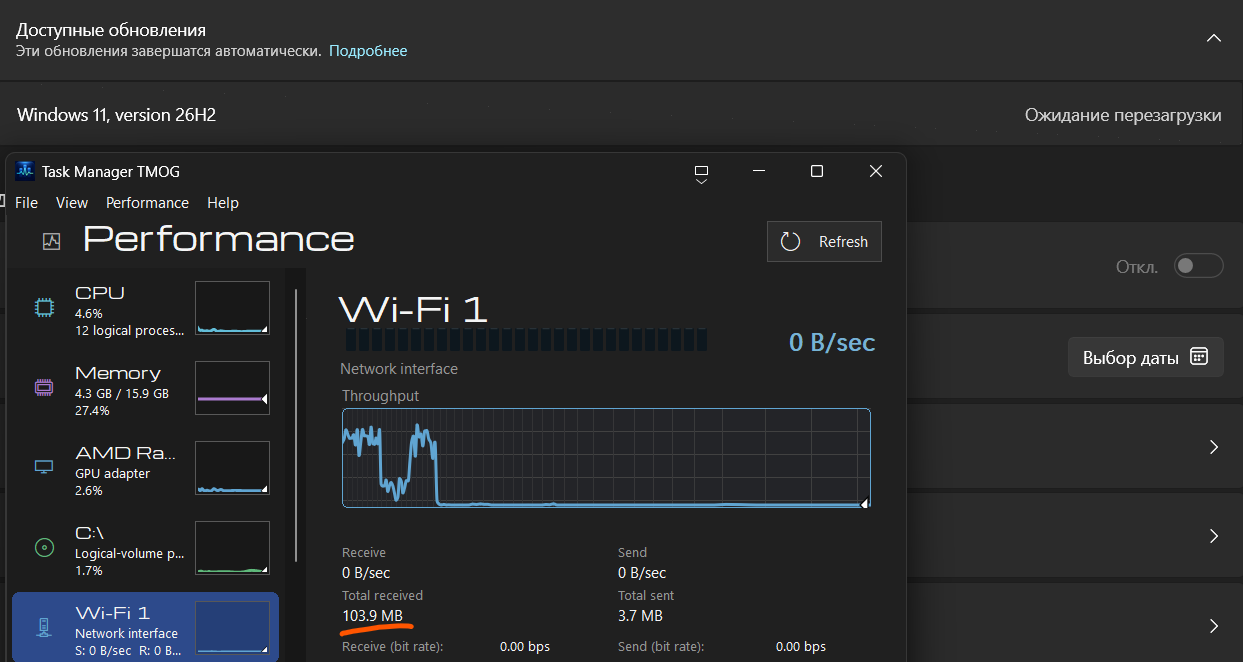This screenshot has height=662, width=1243.
Task: Click the CPU chip icon in sidebar
Action: 44,308
